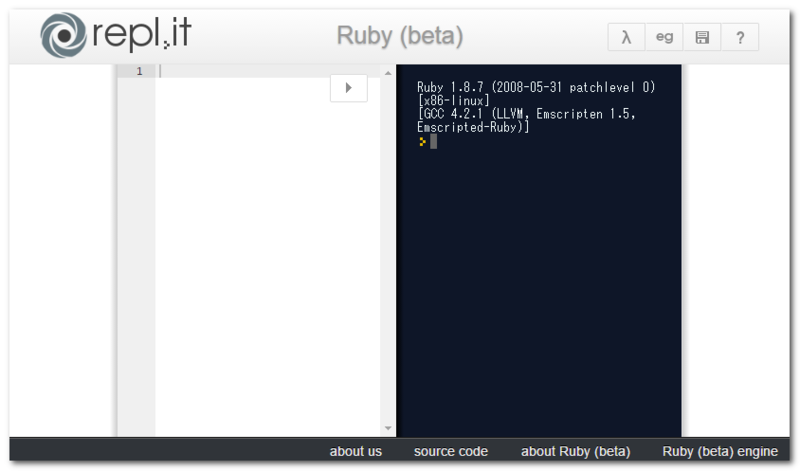Show examples with the eg button
The height and width of the screenshot is (471, 800).
(664, 37)
